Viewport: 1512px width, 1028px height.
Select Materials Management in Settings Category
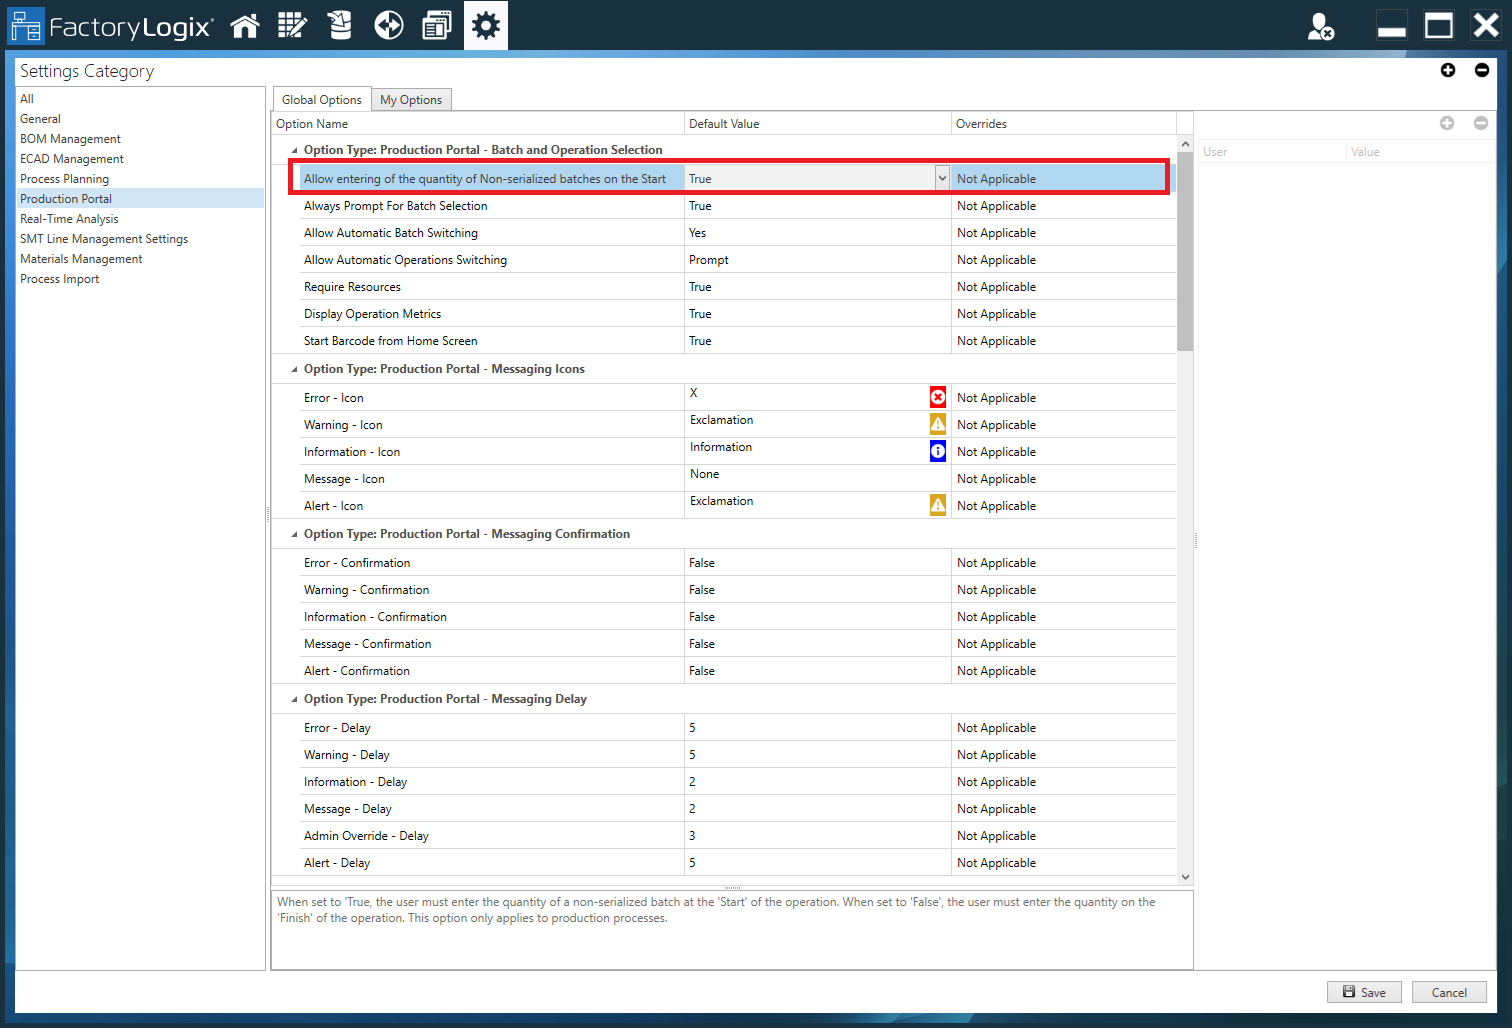[x=81, y=258]
